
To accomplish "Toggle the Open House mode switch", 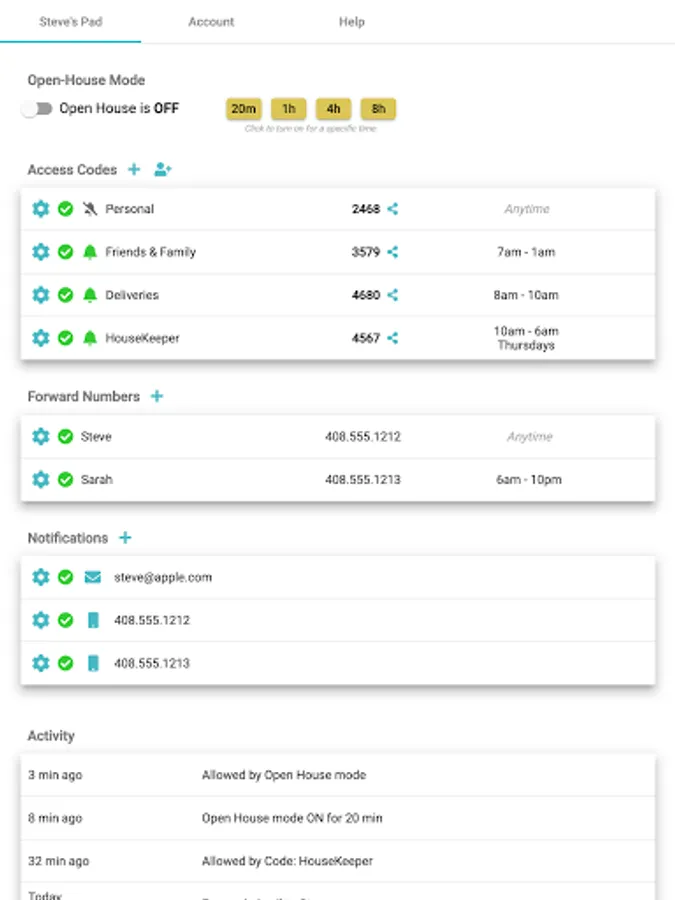I will pyautogui.click(x=37, y=108).
